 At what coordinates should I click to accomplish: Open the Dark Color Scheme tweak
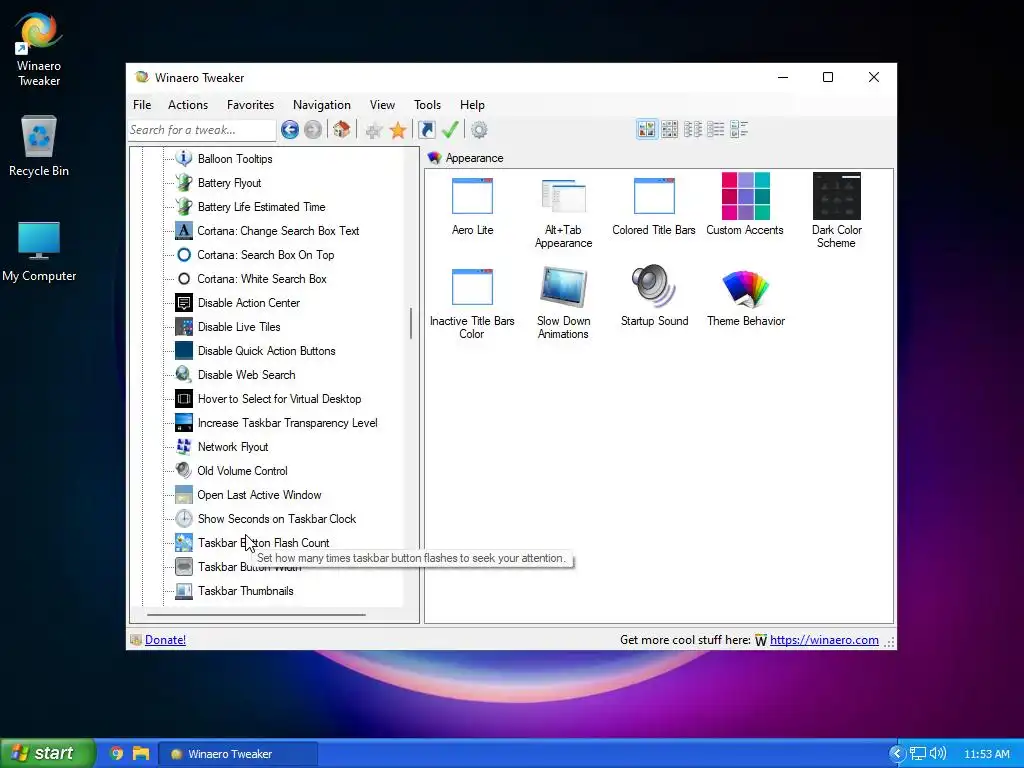pos(837,212)
